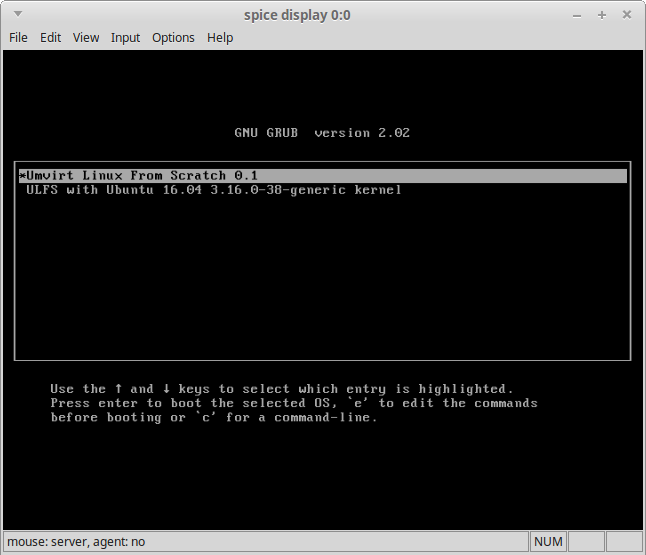
Task: Open the Help menu
Action: [220, 37]
